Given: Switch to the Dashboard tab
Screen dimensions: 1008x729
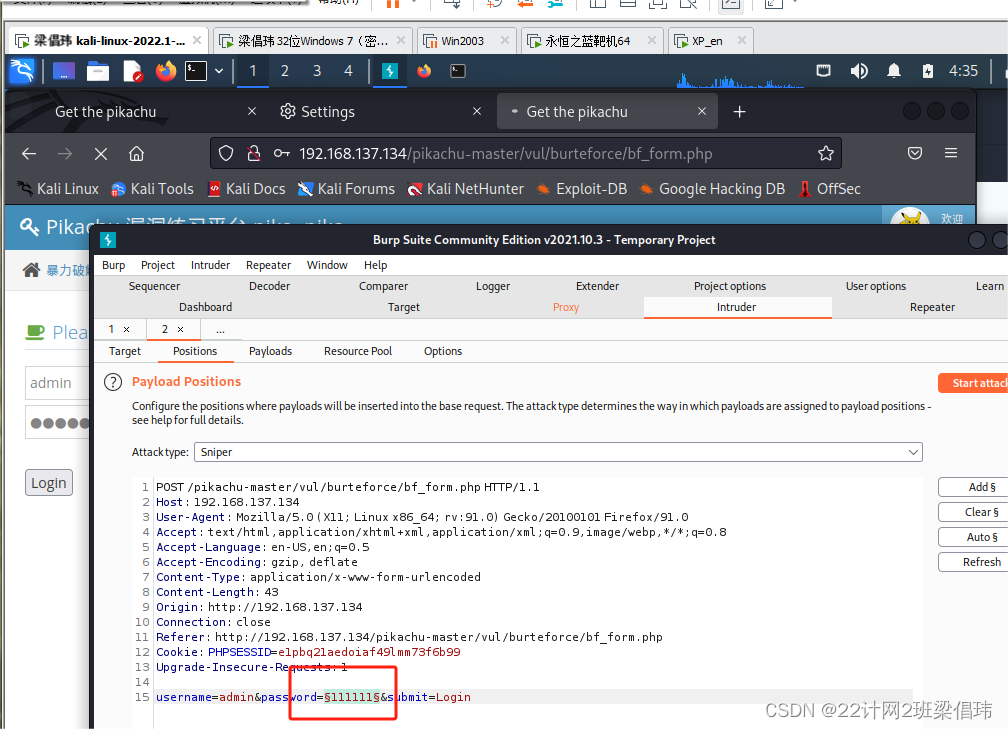Looking at the screenshot, I should (206, 307).
